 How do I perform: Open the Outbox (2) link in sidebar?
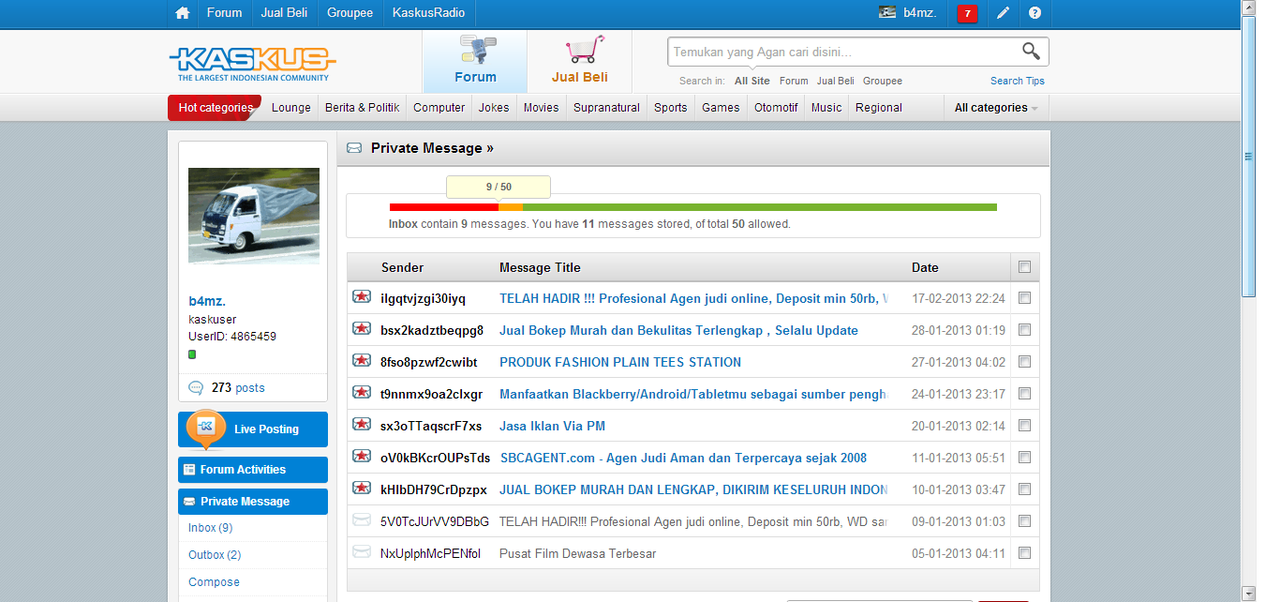[214, 554]
